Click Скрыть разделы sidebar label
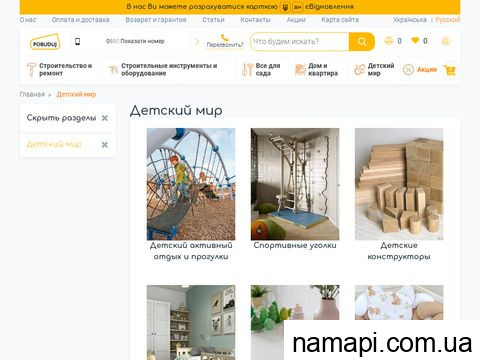Viewport: 480px width, 360px height. coord(61,118)
